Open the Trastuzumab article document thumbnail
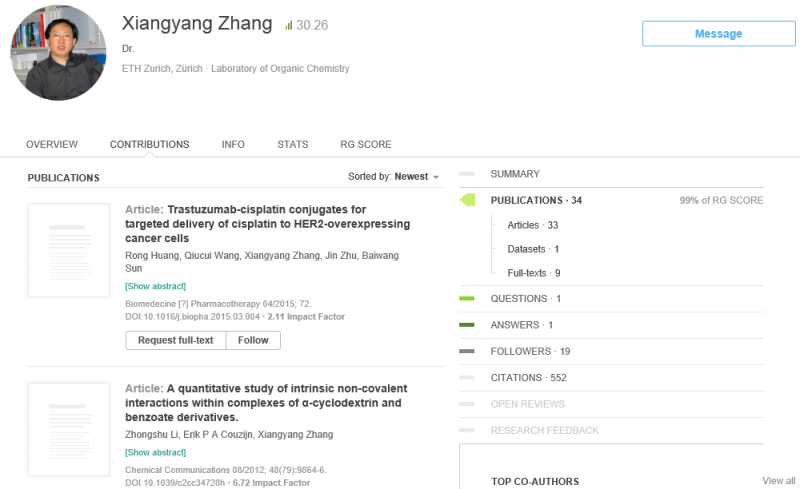The width and height of the screenshot is (800, 489). tap(69, 250)
